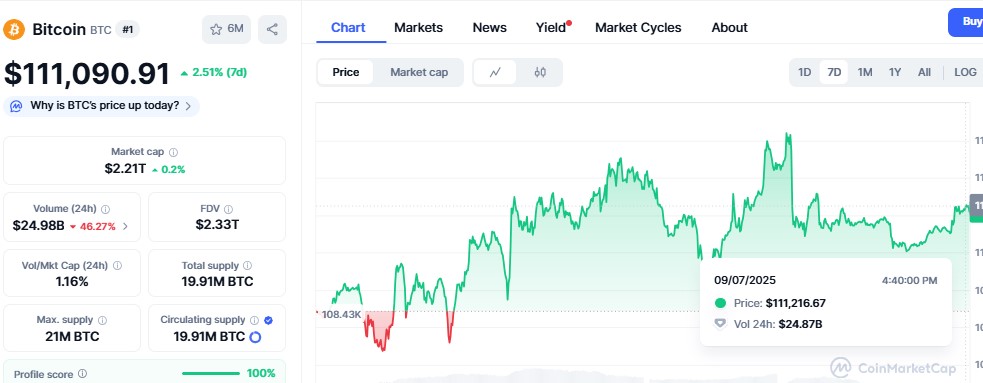Click Total supply info icon
Viewport: 983px width, 383px height.
[x=248, y=266]
